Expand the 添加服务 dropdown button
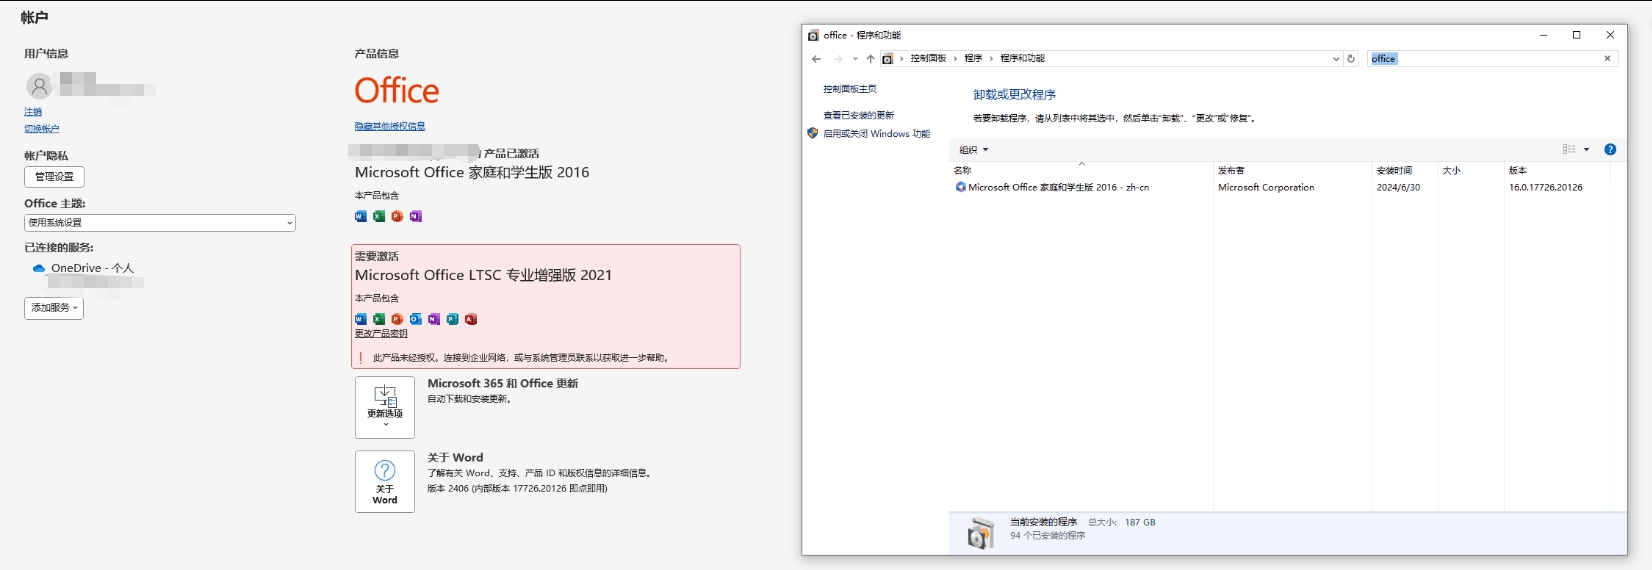 [54, 308]
